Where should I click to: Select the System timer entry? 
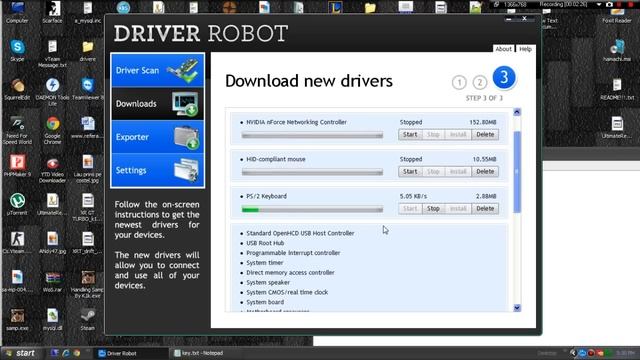pyautogui.click(x=264, y=262)
